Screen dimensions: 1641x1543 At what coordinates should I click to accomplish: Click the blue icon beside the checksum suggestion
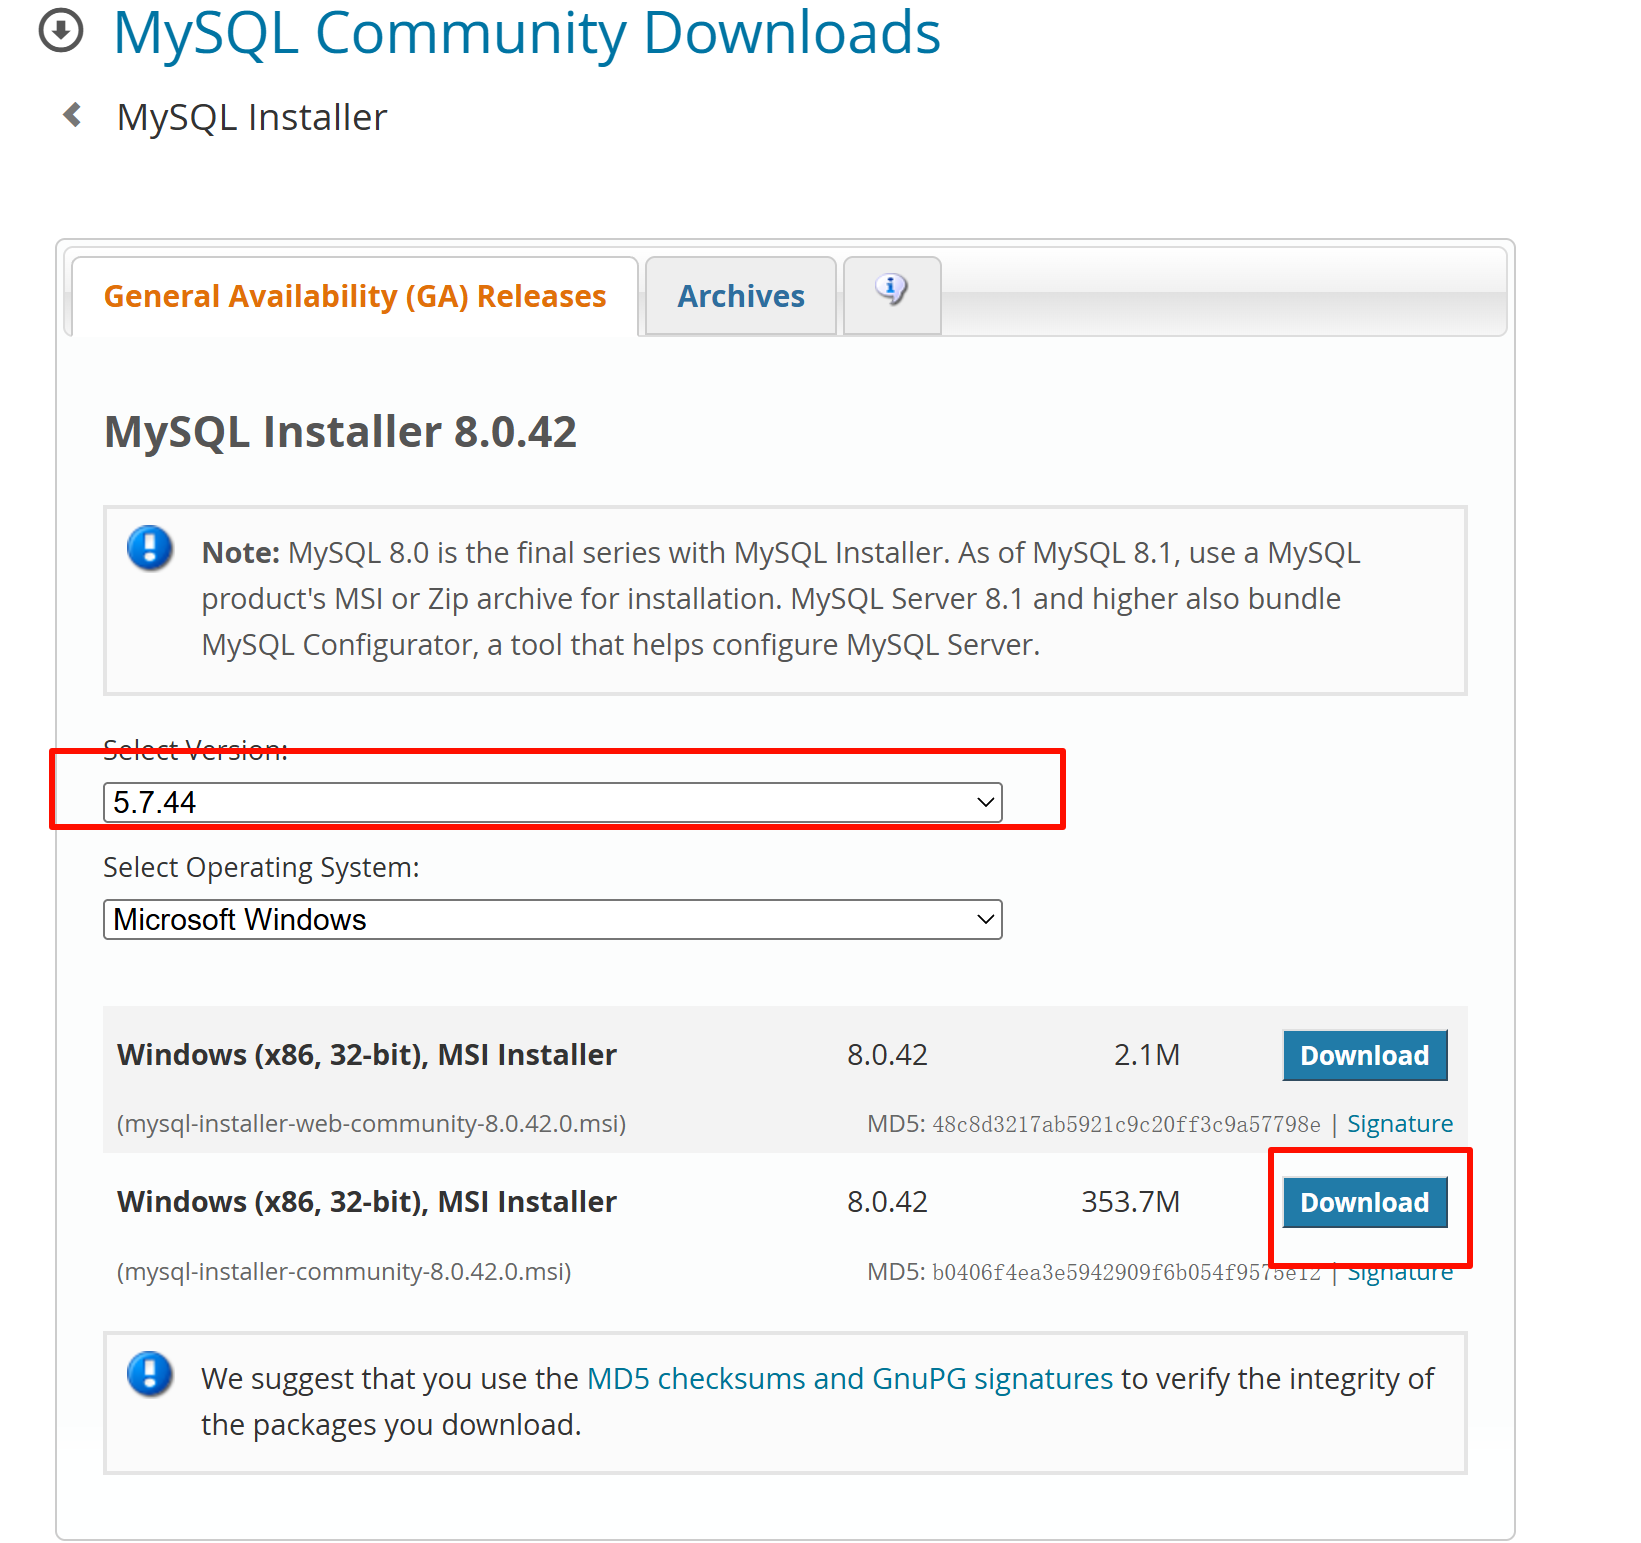[x=150, y=1374]
